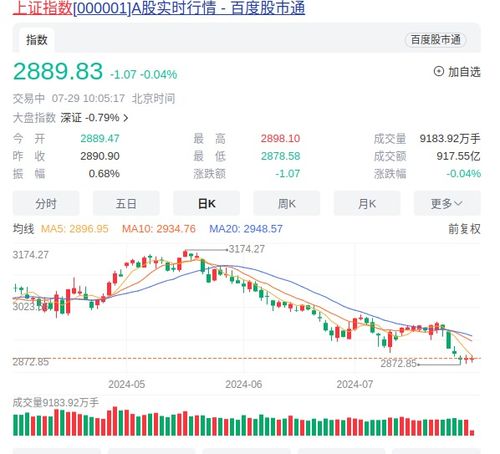Click 最高 value 2898.10
Screen dimensions: 500x454
(280, 138)
